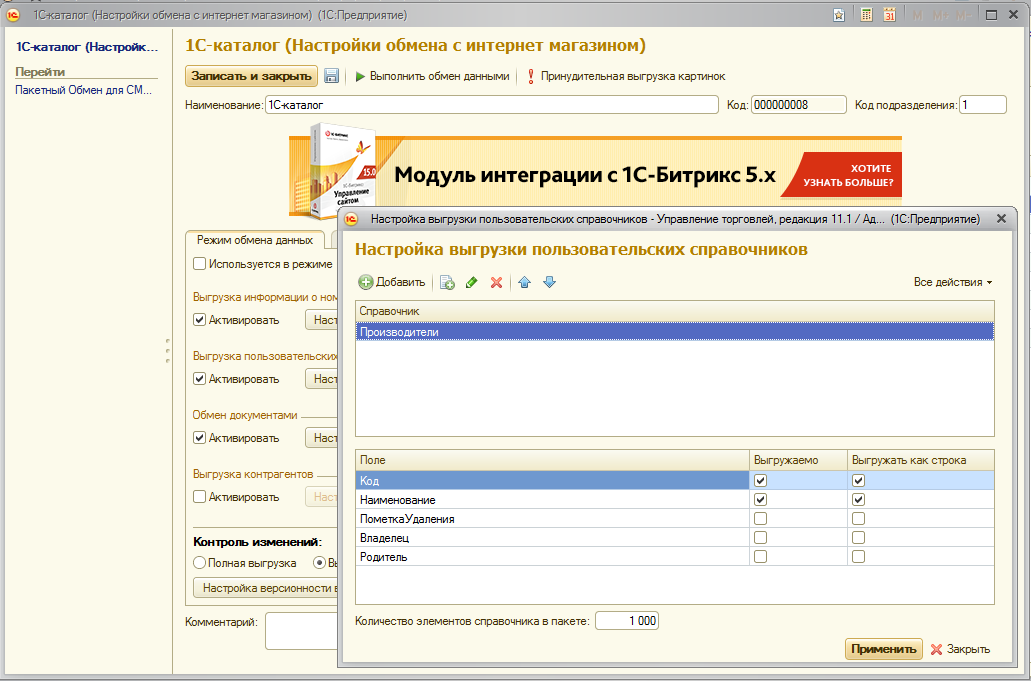
Task: Click the green pencil edit icon
Action: (472, 283)
